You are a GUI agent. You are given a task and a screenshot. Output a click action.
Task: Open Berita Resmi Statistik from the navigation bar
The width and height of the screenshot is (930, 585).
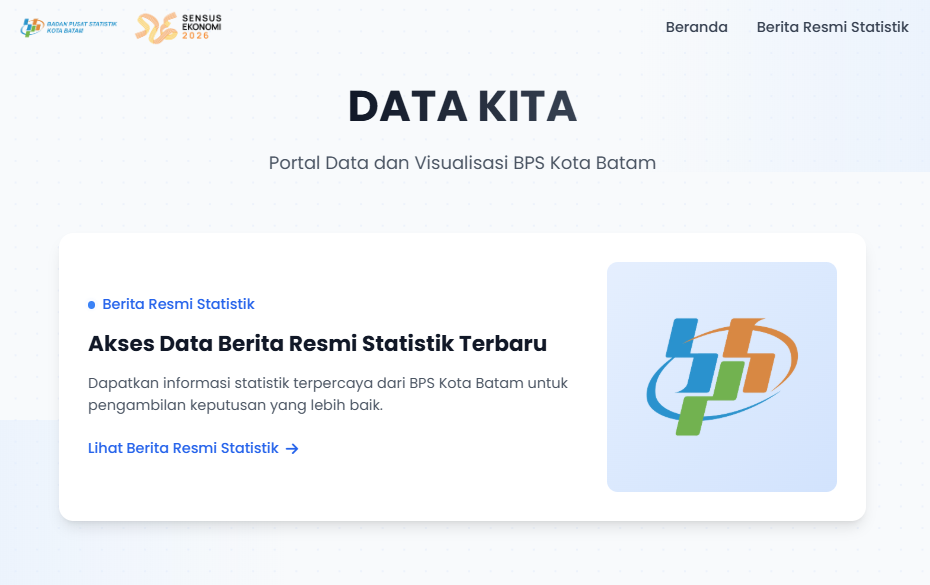coord(833,27)
